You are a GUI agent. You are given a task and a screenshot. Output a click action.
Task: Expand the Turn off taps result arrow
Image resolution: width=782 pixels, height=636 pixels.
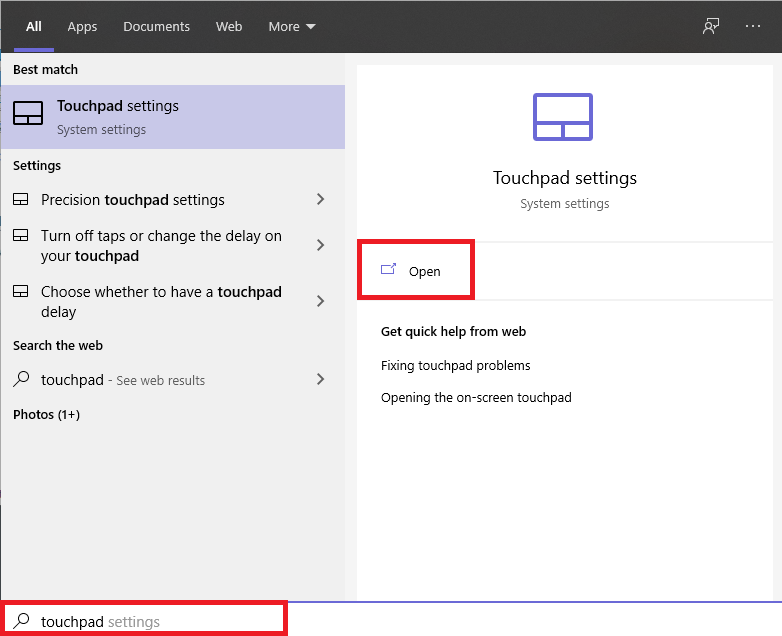(x=321, y=245)
